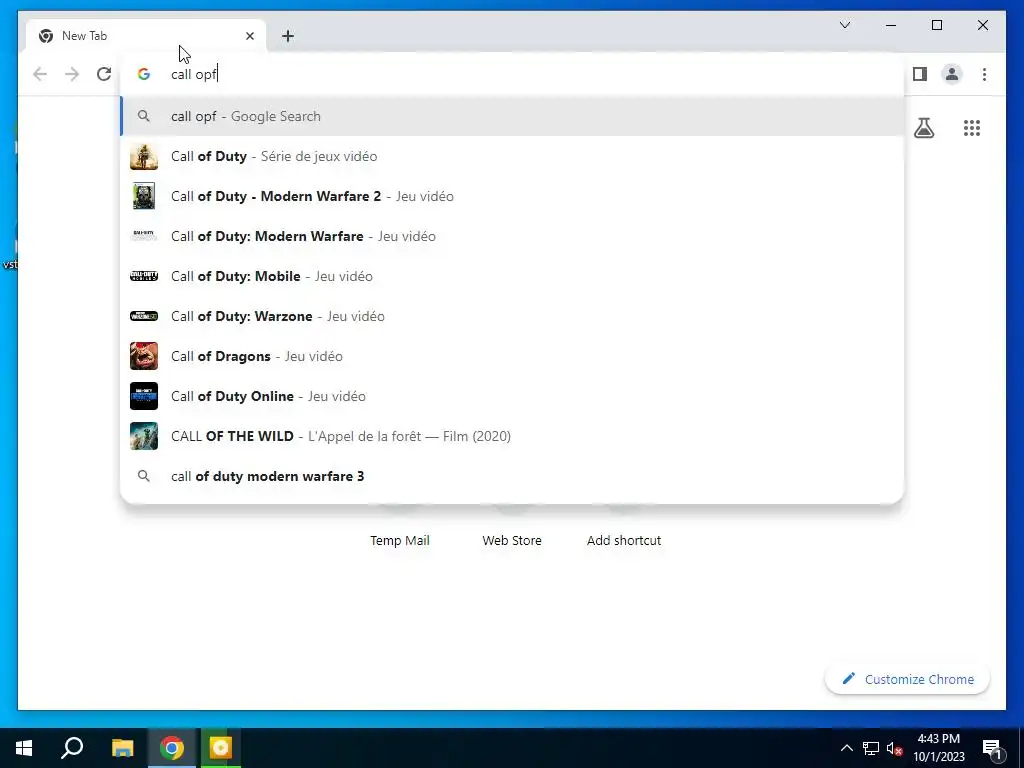Viewport: 1024px width, 768px height.
Task: Open the profile avatar button
Action: 952,74
